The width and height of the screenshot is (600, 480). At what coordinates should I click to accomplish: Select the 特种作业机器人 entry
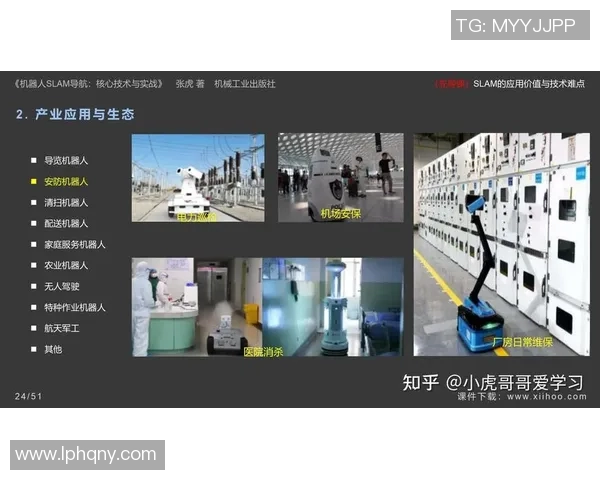tap(74, 307)
